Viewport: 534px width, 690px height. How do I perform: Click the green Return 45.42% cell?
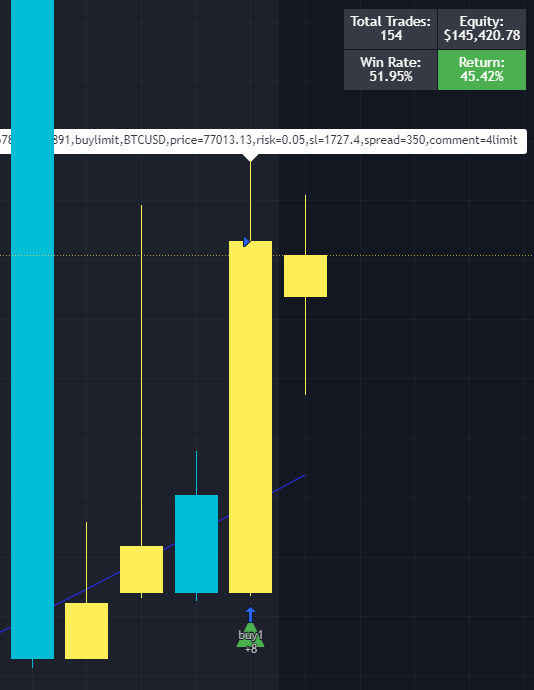(x=482, y=70)
